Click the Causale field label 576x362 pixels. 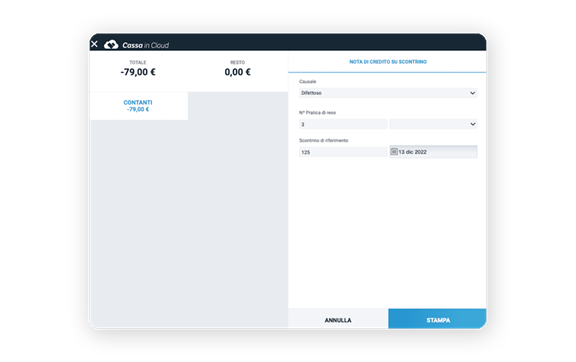point(307,82)
